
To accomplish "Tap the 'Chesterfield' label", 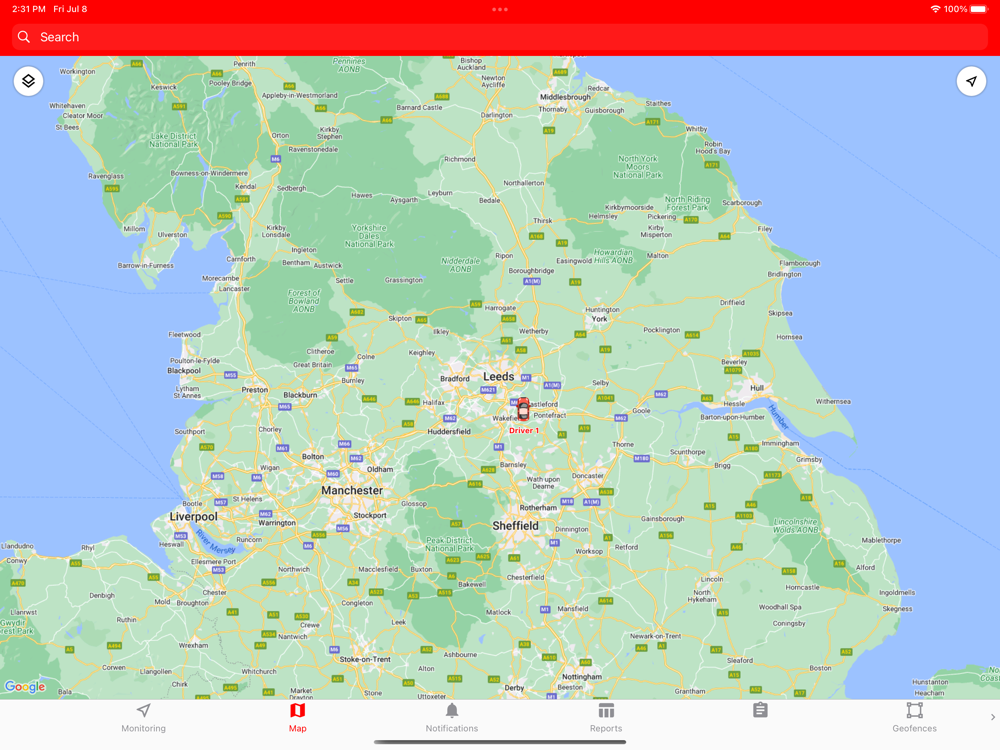I will pyautogui.click(x=526, y=577).
